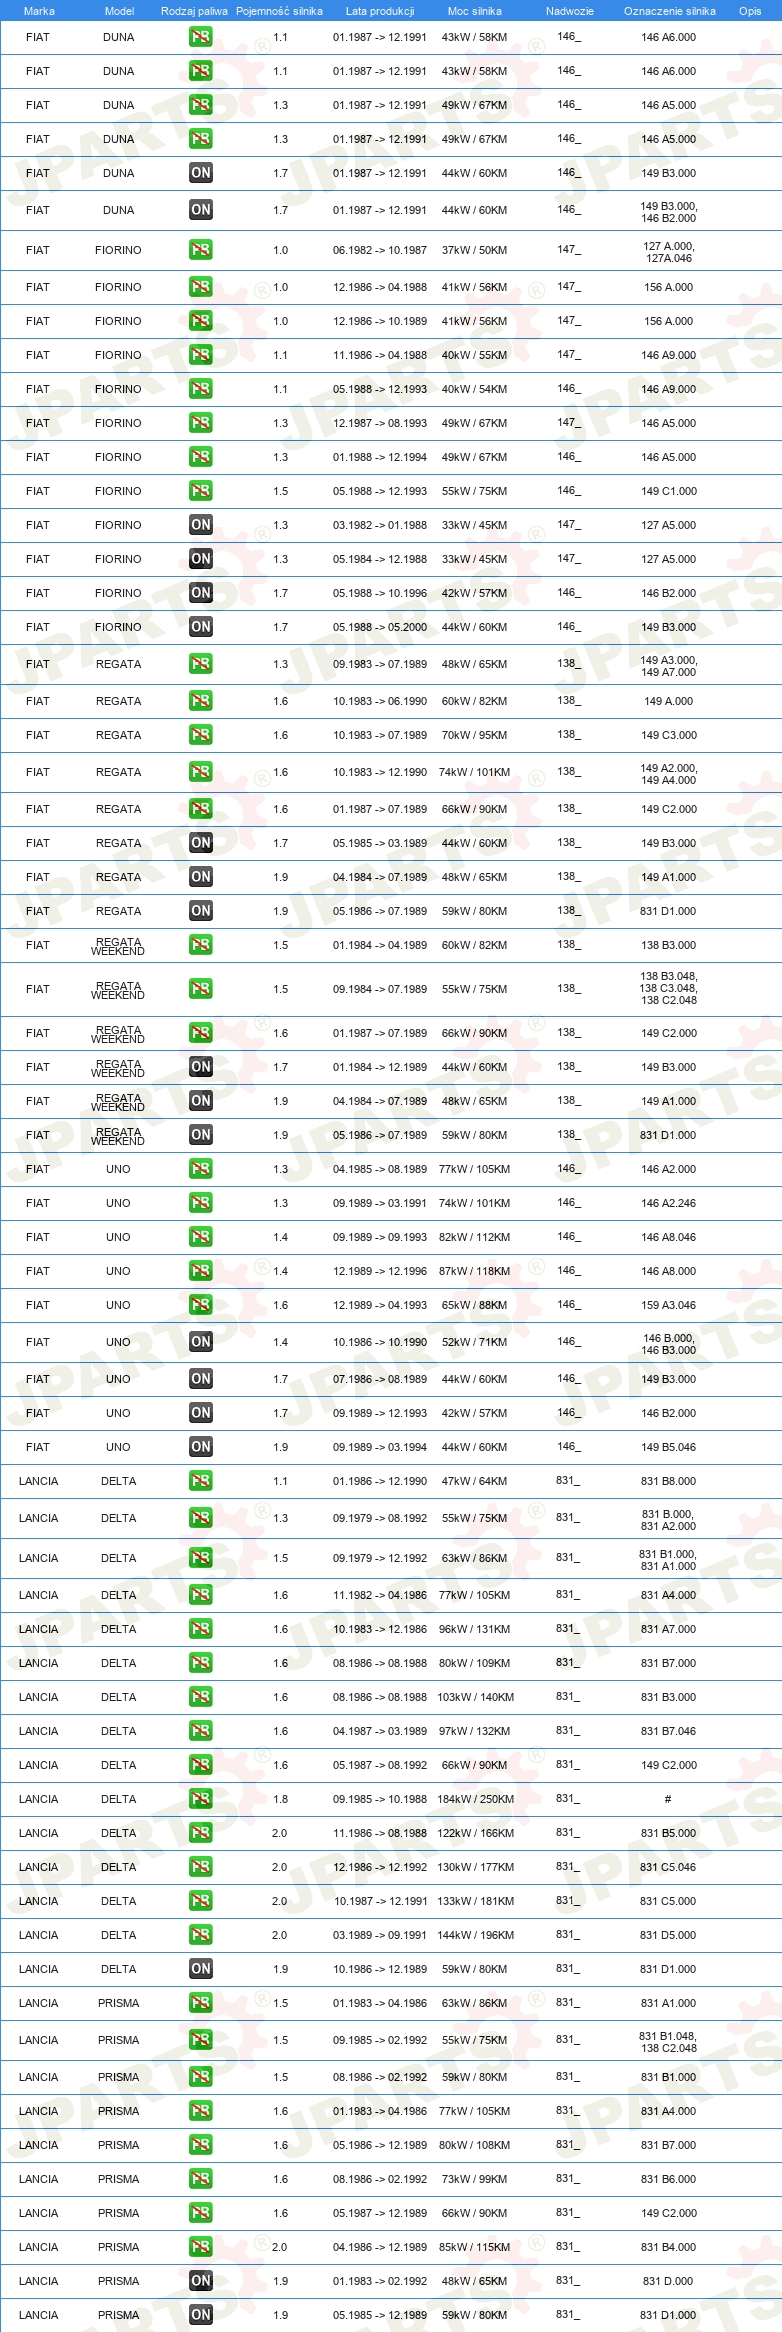Click the Nadwozie column header
Viewport: 782px width, 2332px height.
pyautogui.click(x=569, y=11)
